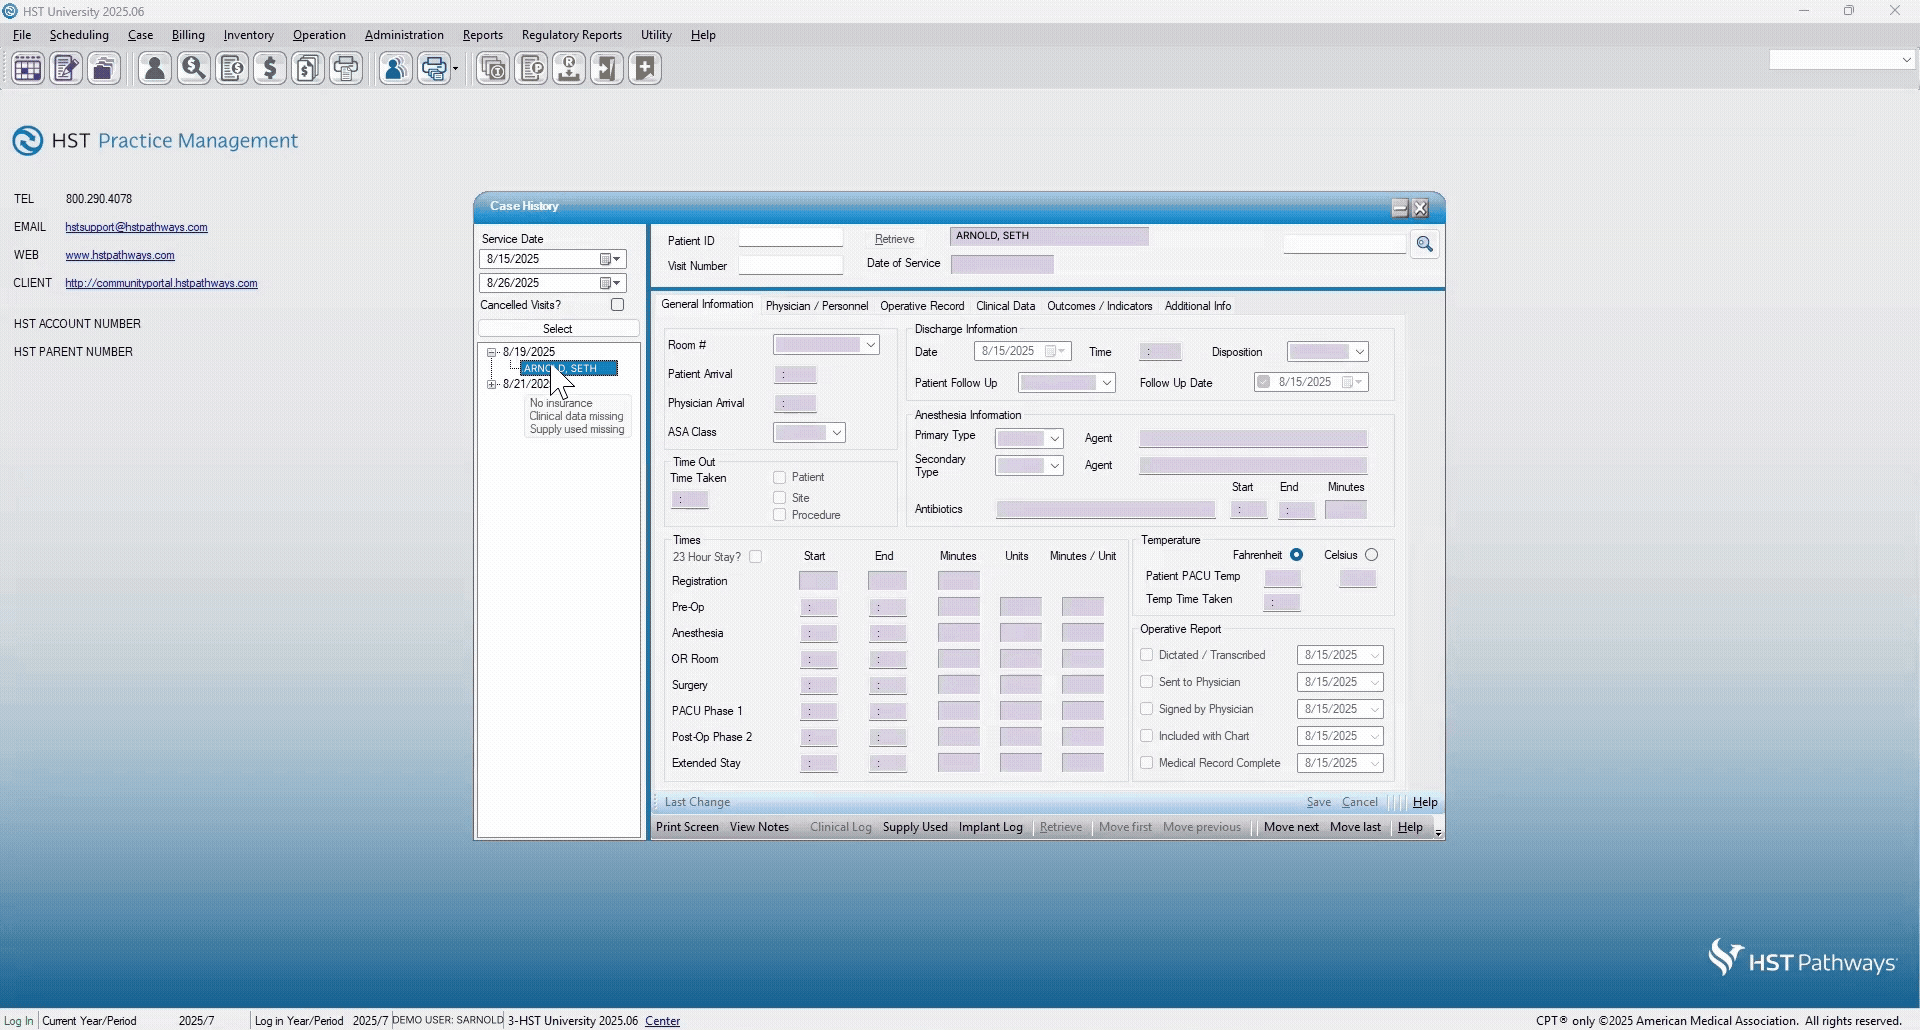
Task: Switch to the Outcomes / Indicators tab
Action: (x=1100, y=306)
